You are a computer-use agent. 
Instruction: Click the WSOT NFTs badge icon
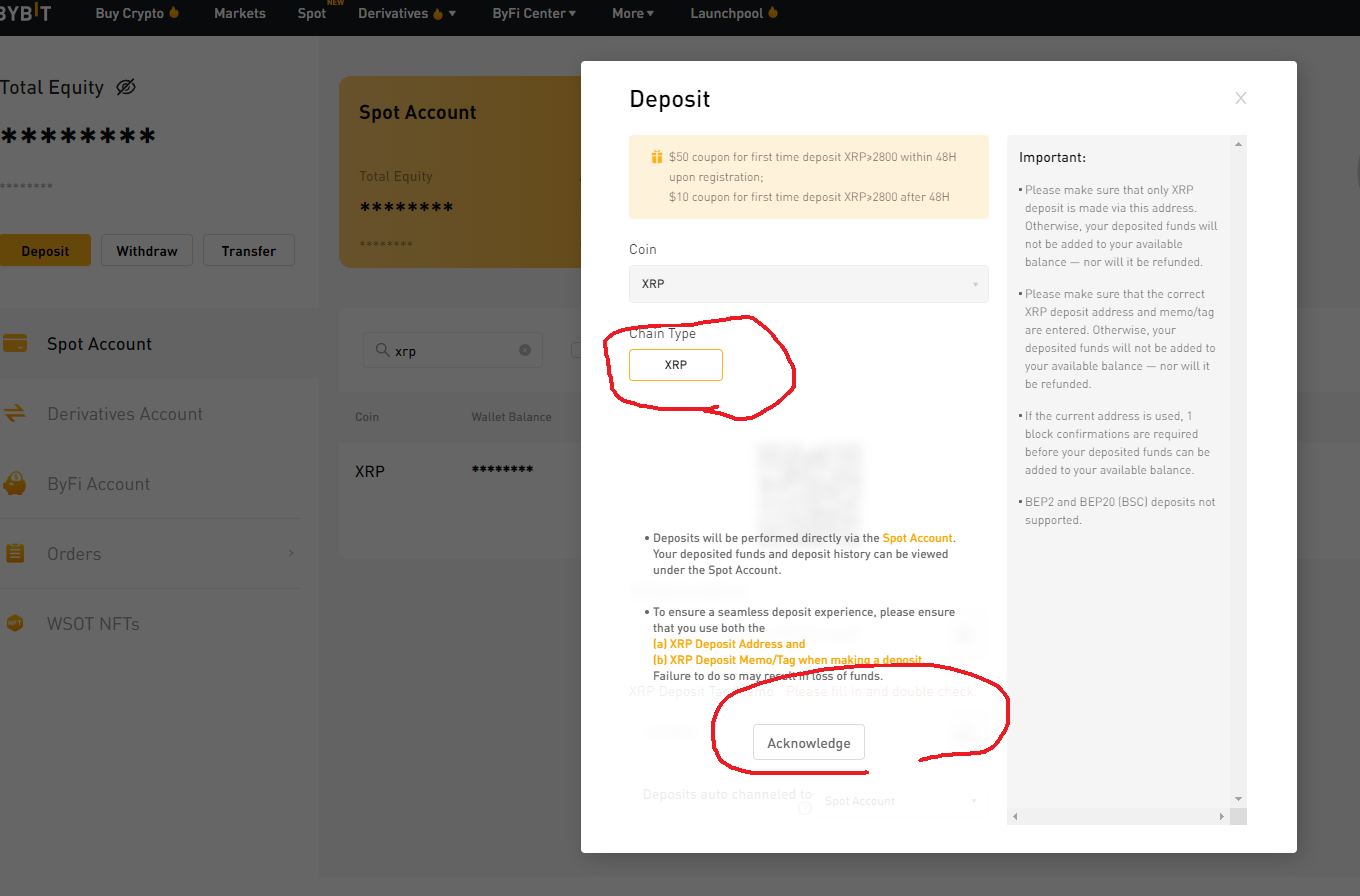coord(15,623)
